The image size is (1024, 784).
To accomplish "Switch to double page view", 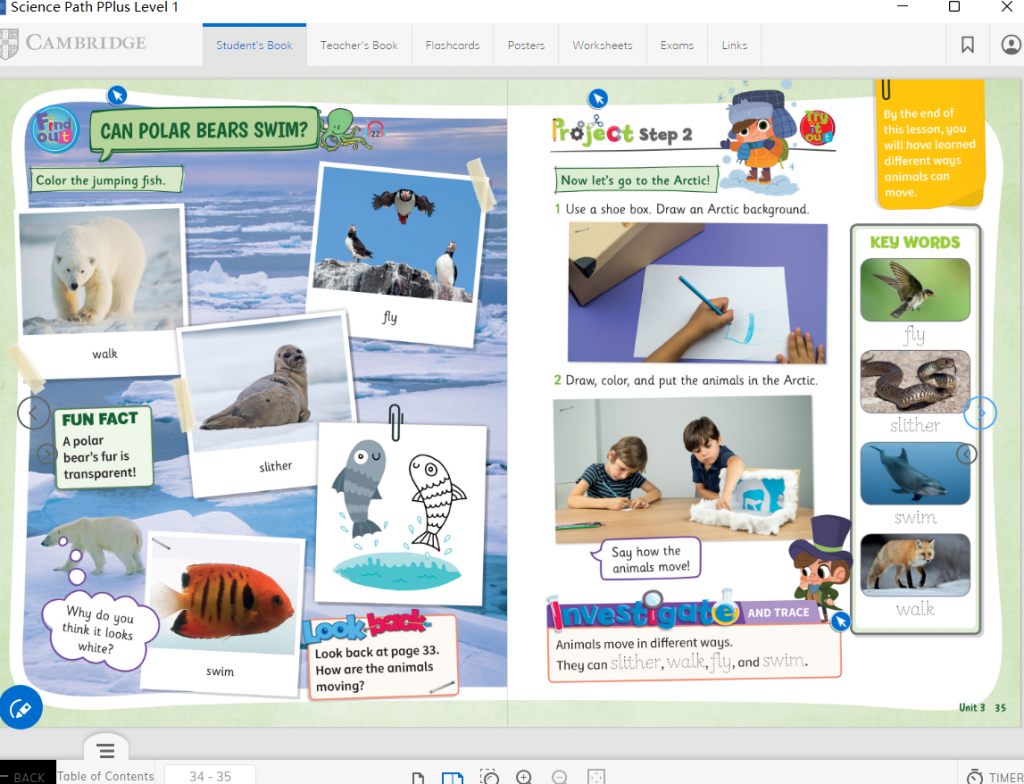I will tap(452, 777).
